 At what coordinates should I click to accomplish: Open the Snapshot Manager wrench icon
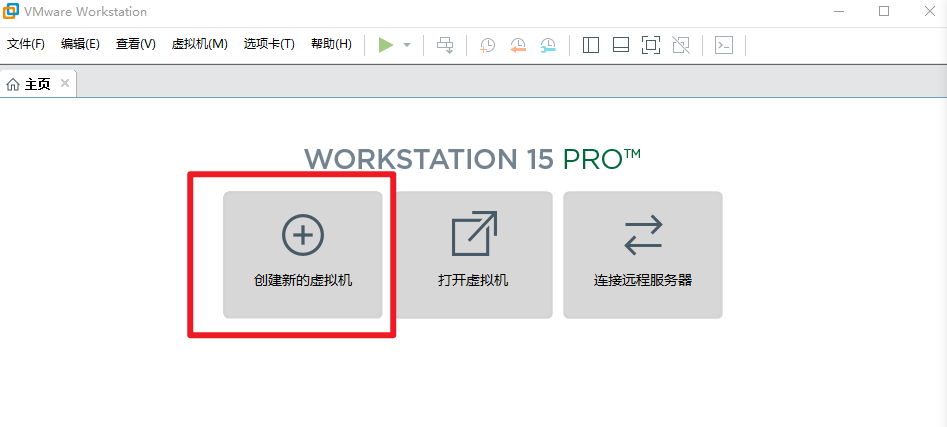coord(548,45)
